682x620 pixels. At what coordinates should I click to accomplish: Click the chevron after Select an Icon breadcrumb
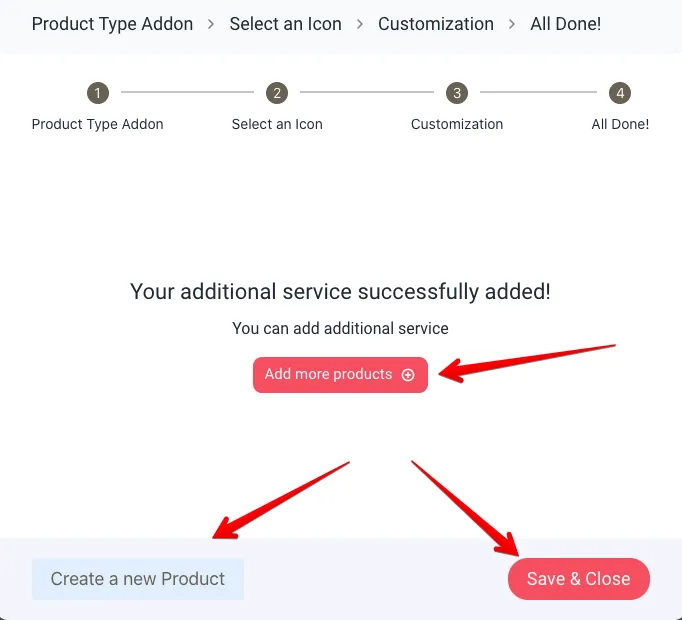360,23
